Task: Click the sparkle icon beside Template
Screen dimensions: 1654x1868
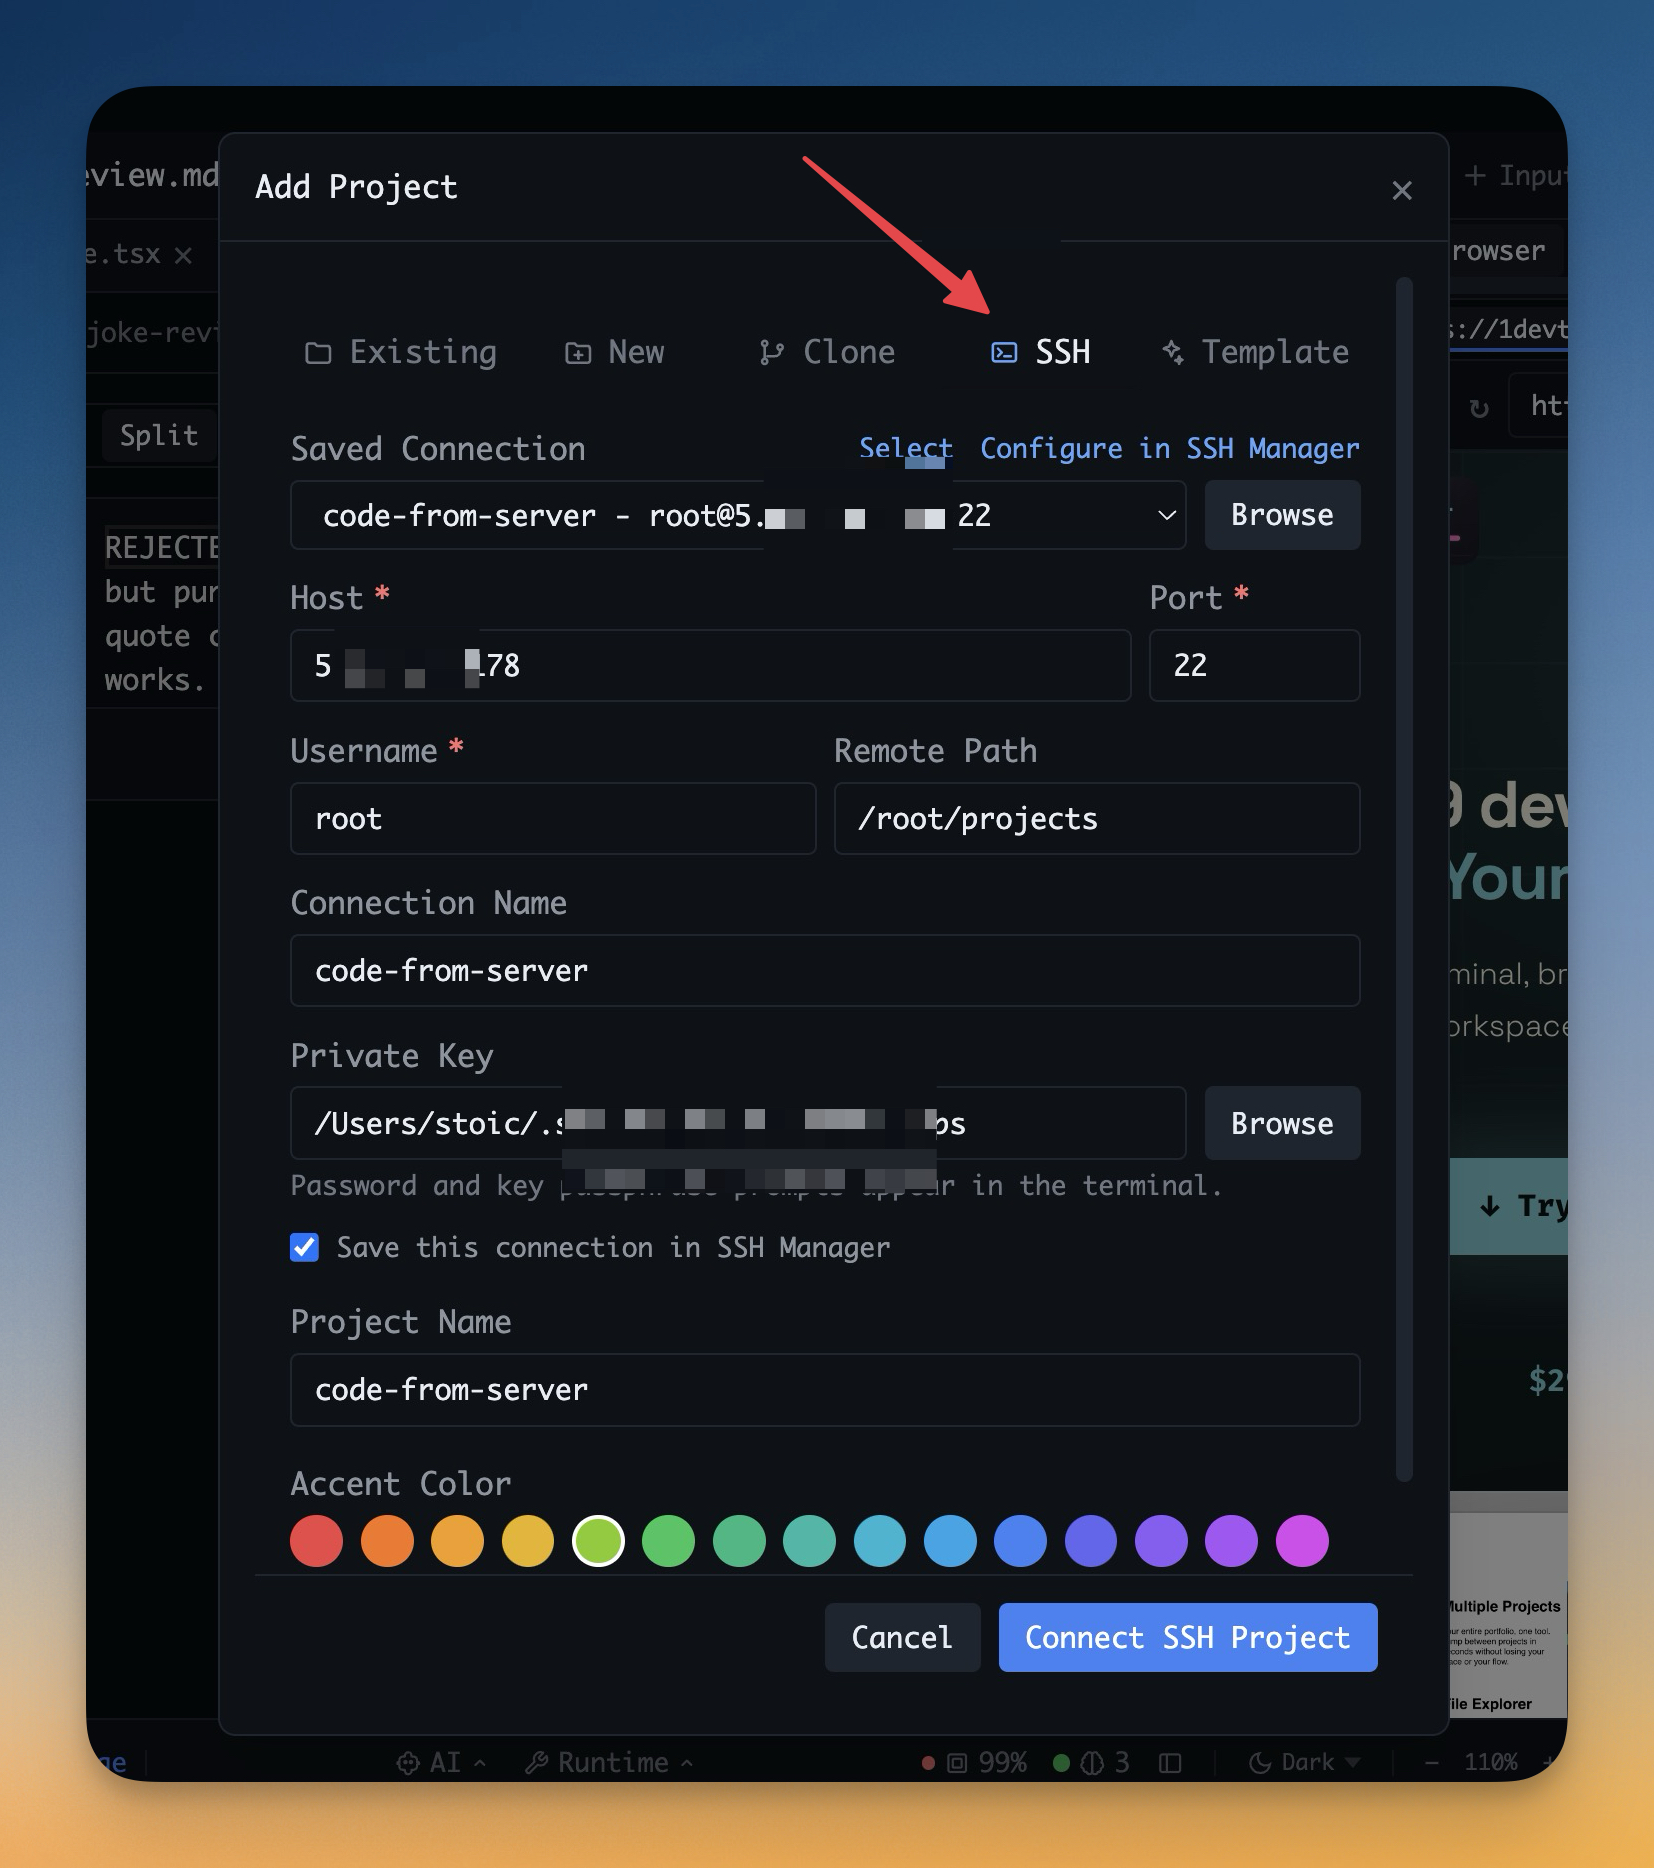Action: click(x=1173, y=352)
